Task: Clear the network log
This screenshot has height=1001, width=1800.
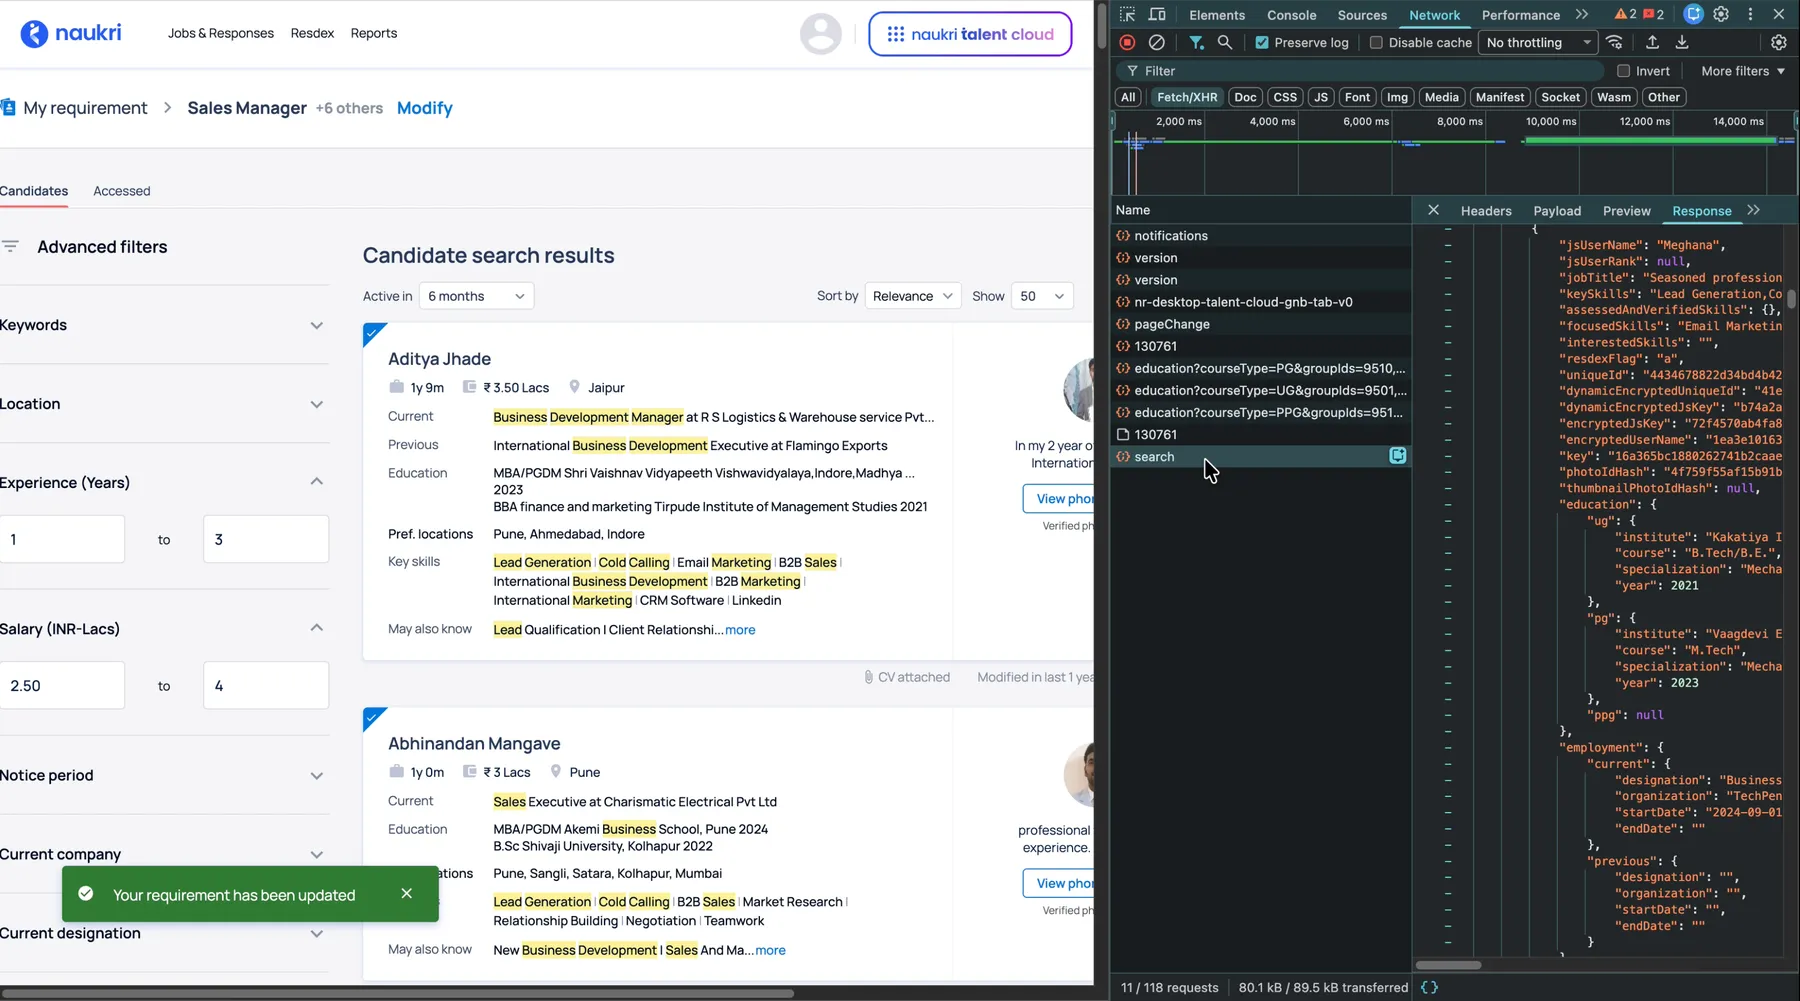Action: tap(1157, 42)
